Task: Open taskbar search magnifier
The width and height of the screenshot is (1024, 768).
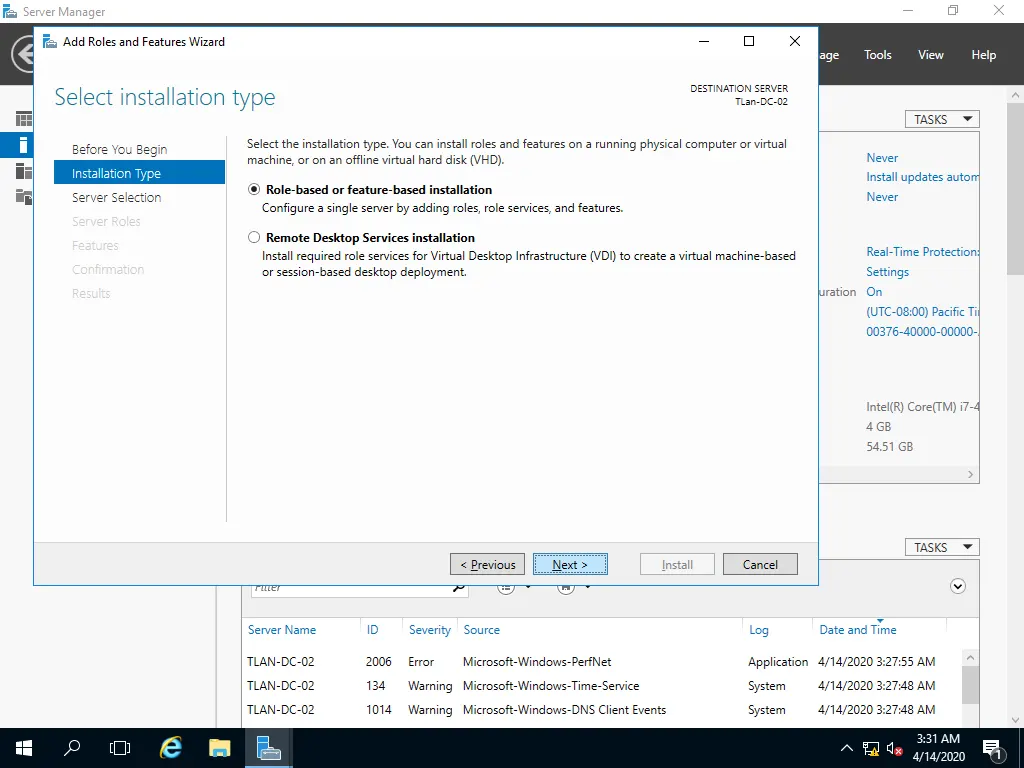Action: tap(72, 748)
